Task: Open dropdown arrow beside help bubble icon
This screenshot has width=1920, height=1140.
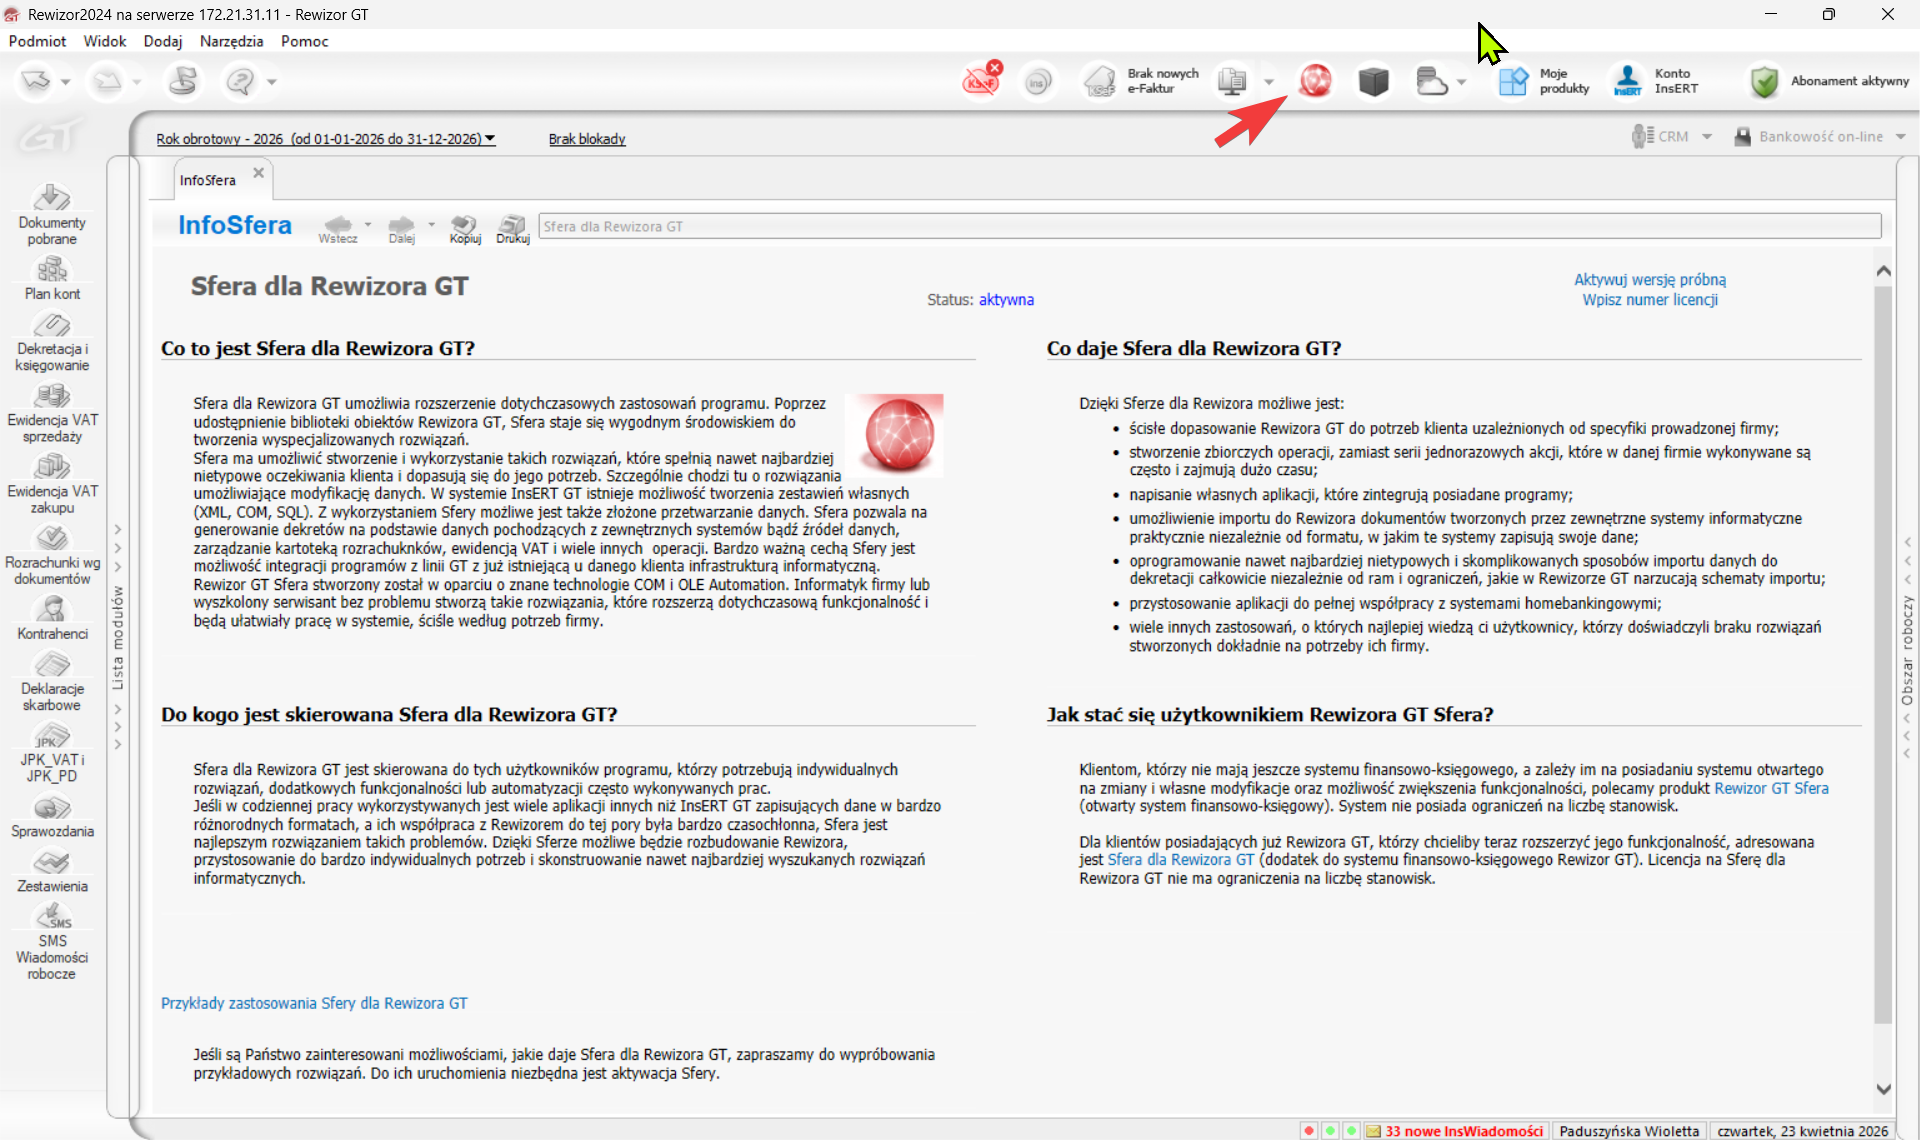Action: [271, 82]
